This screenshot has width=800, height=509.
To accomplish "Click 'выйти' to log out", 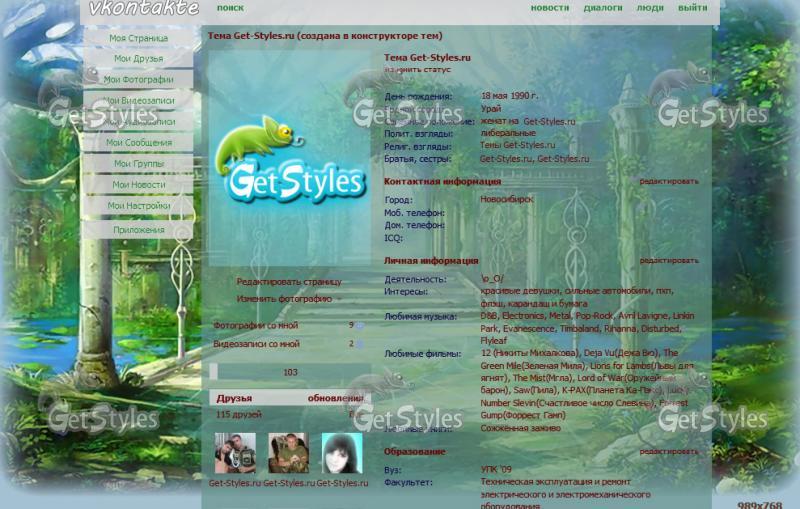I will click(692, 8).
